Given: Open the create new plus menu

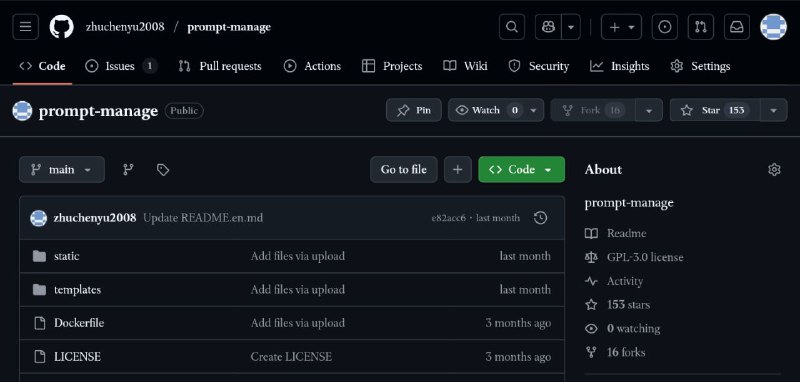Looking at the screenshot, I should [621, 27].
